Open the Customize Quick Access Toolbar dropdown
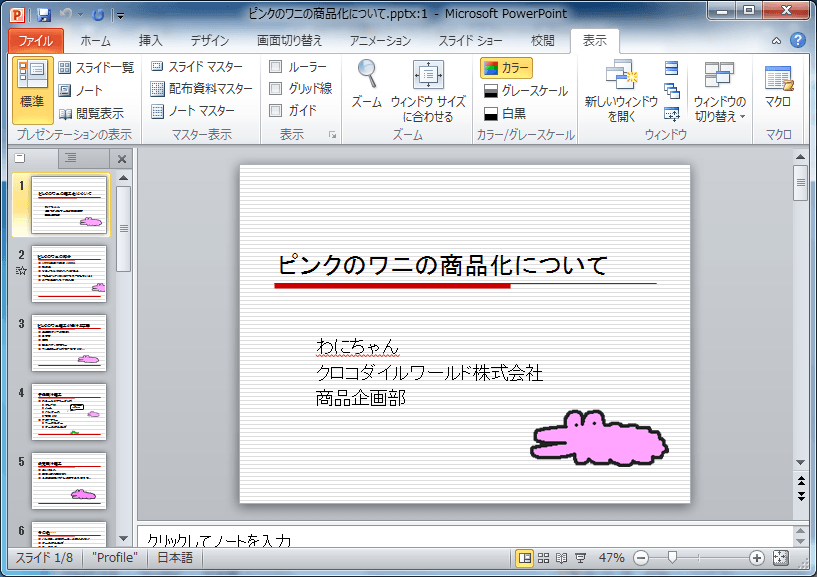Image resolution: width=817 pixels, height=577 pixels. click(x=120, y=16)
